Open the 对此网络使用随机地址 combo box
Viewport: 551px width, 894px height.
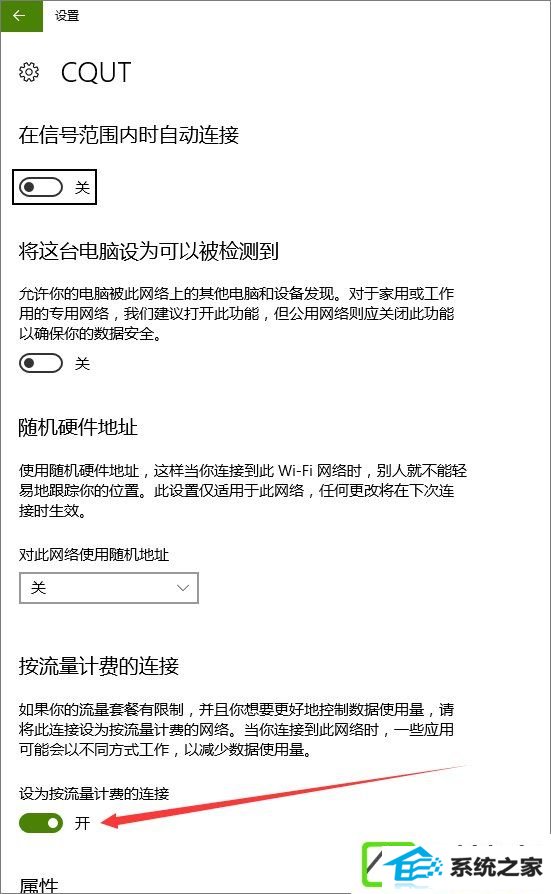coord(108,588)
